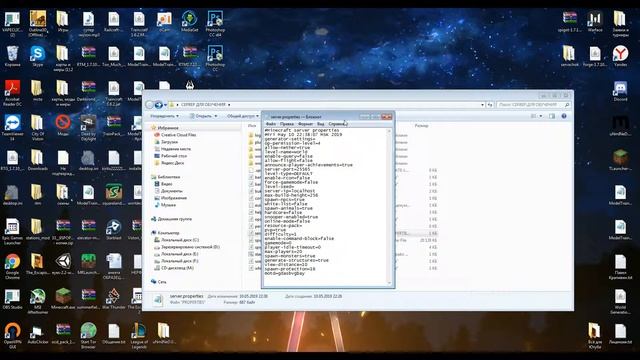Click the max-players=20 line in Notepad

tap(283, 251)
